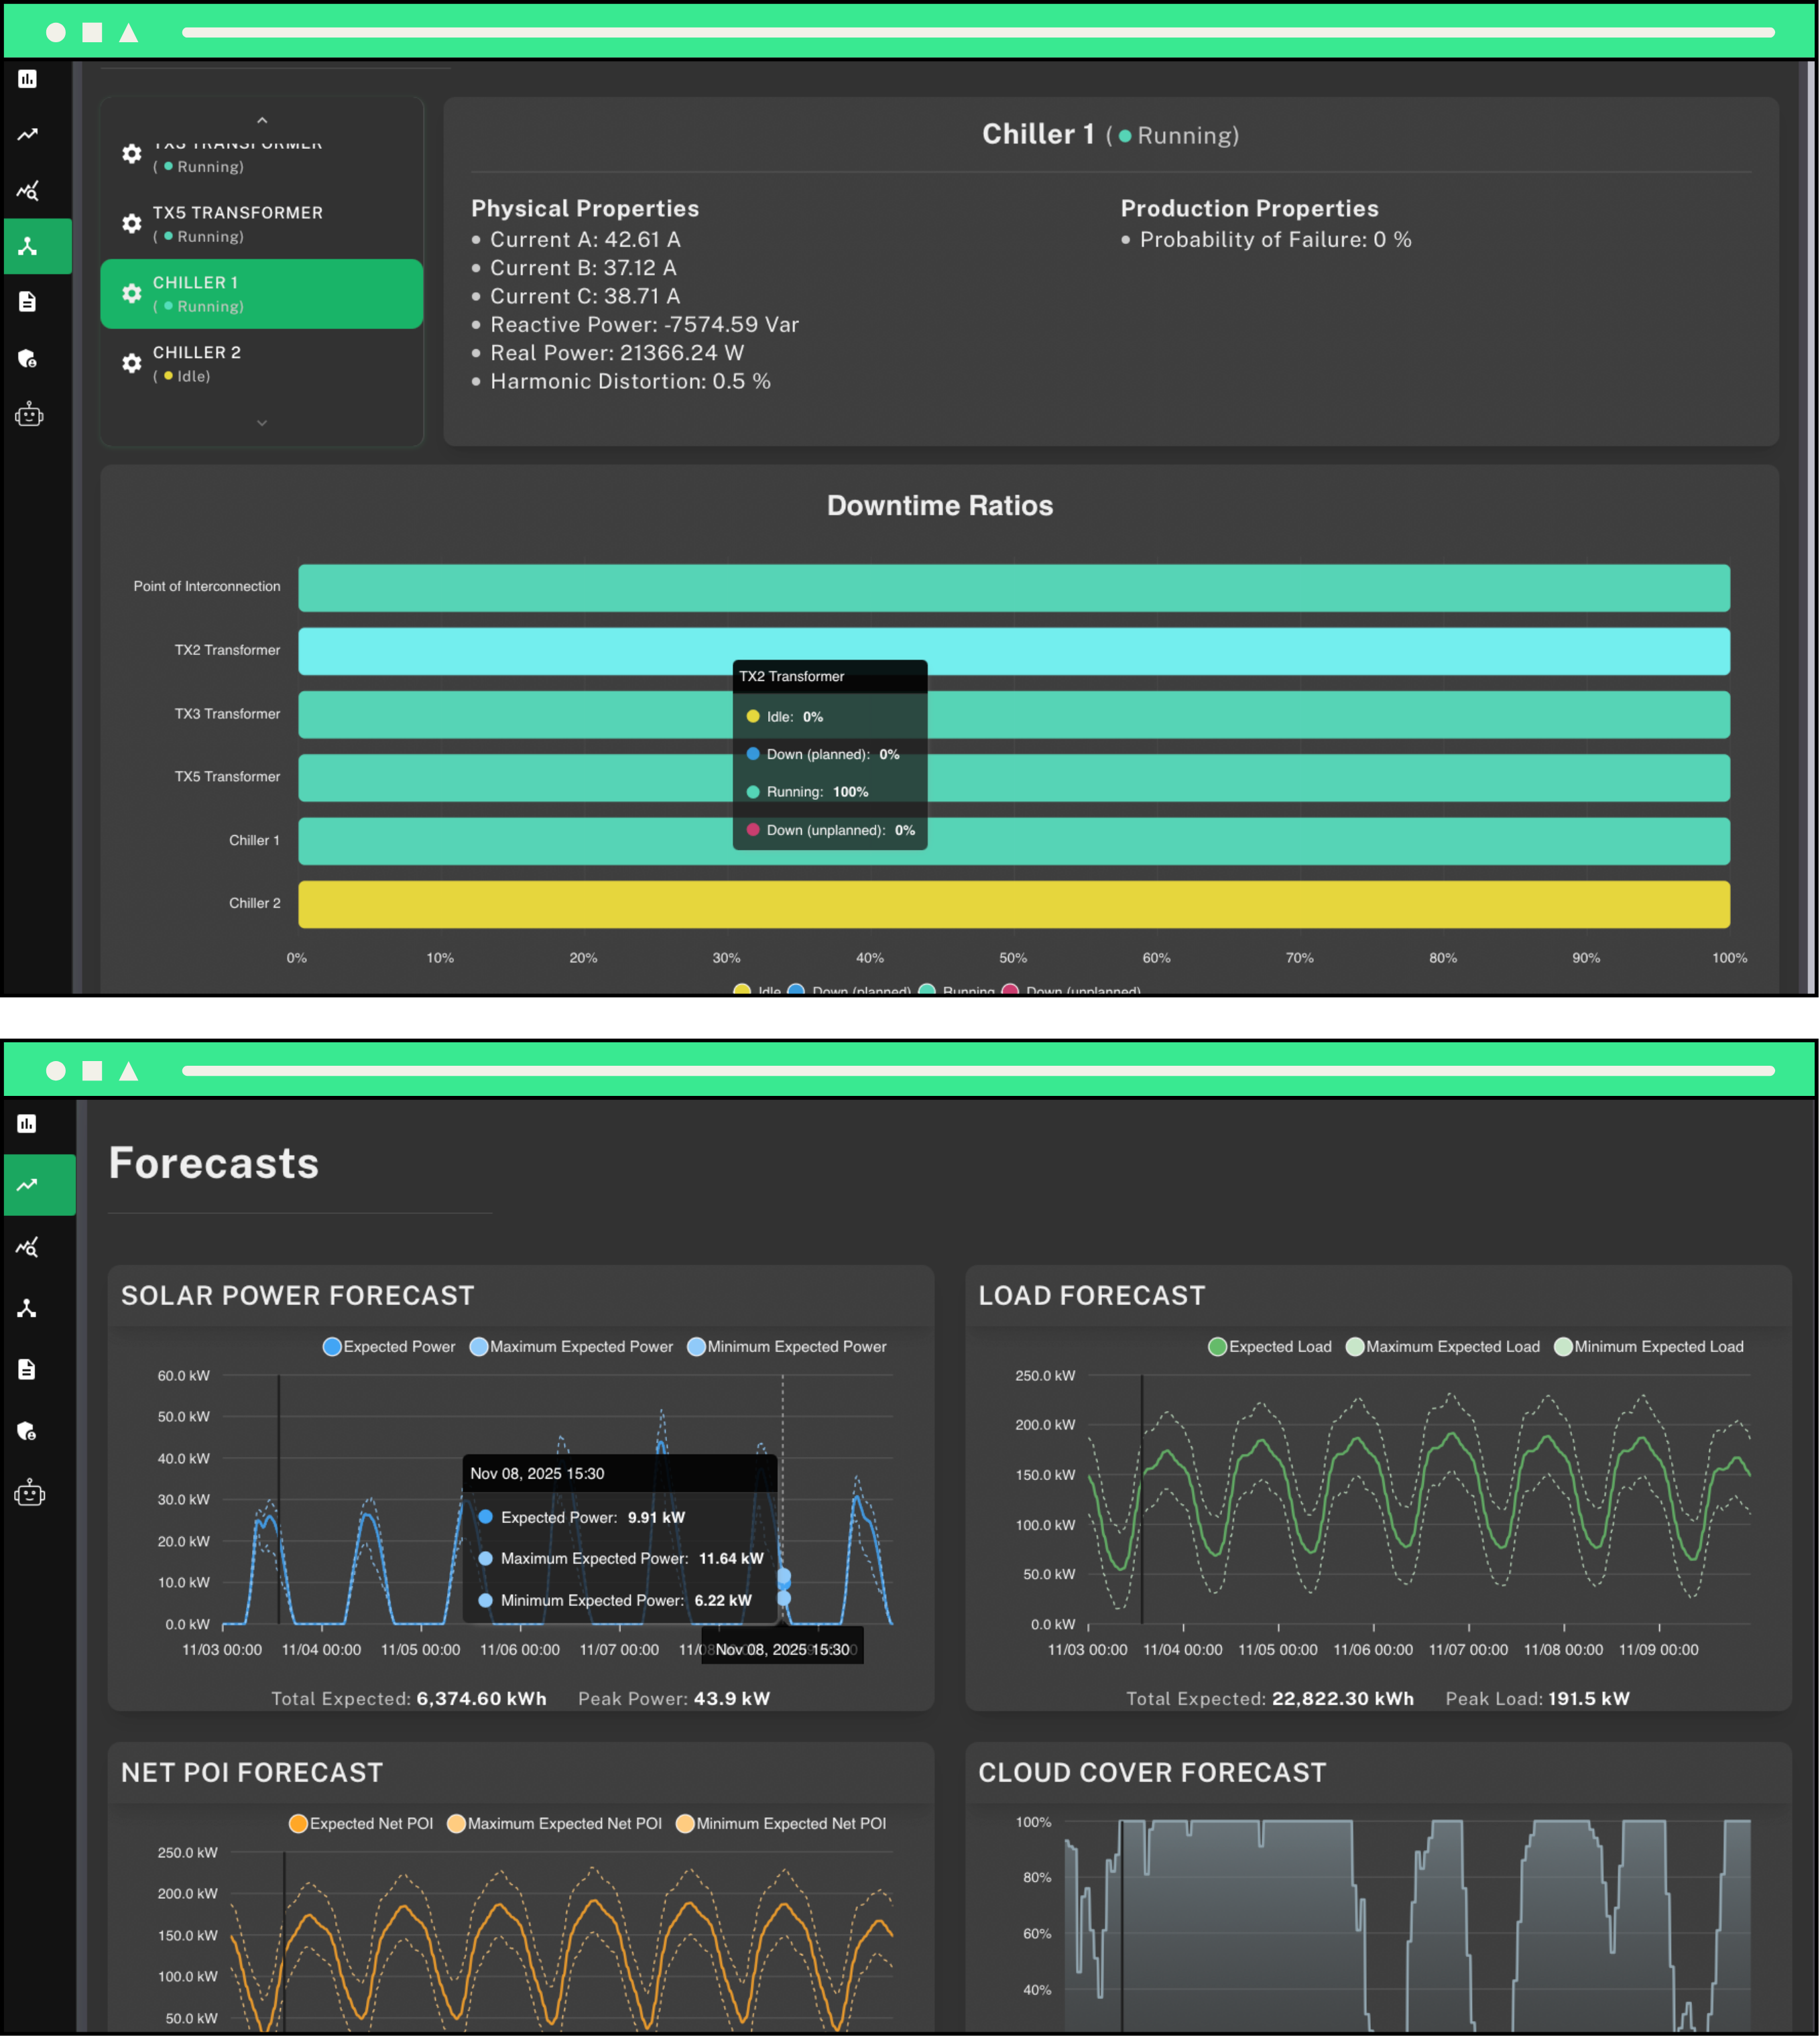Click 'Reactive Power: -7574.59 Var' line
The image size is (1820, 2037).
(644, 325)
